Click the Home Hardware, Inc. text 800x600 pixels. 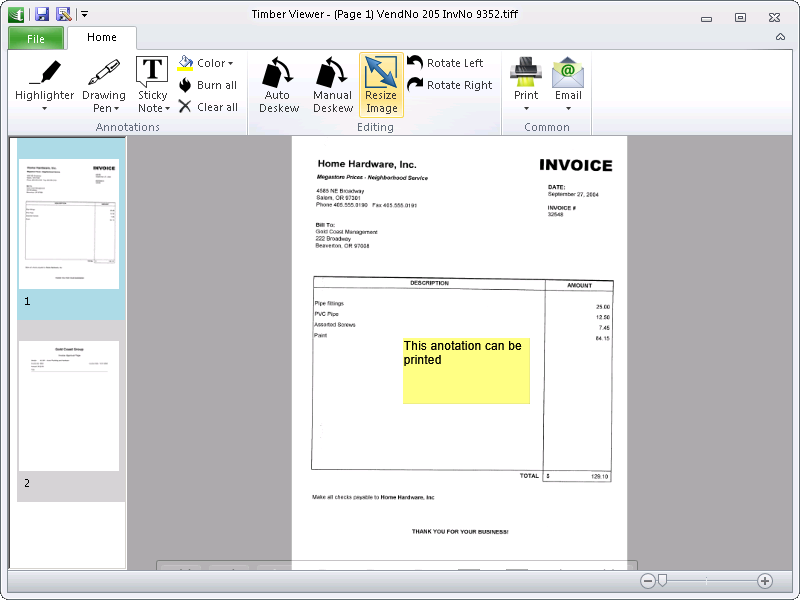tap(367, 164)
